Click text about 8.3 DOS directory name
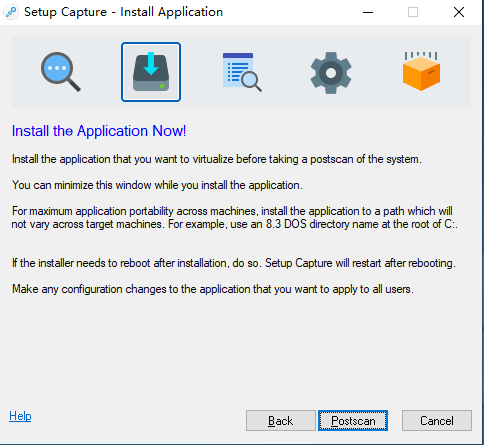 (x=312, y=224)
